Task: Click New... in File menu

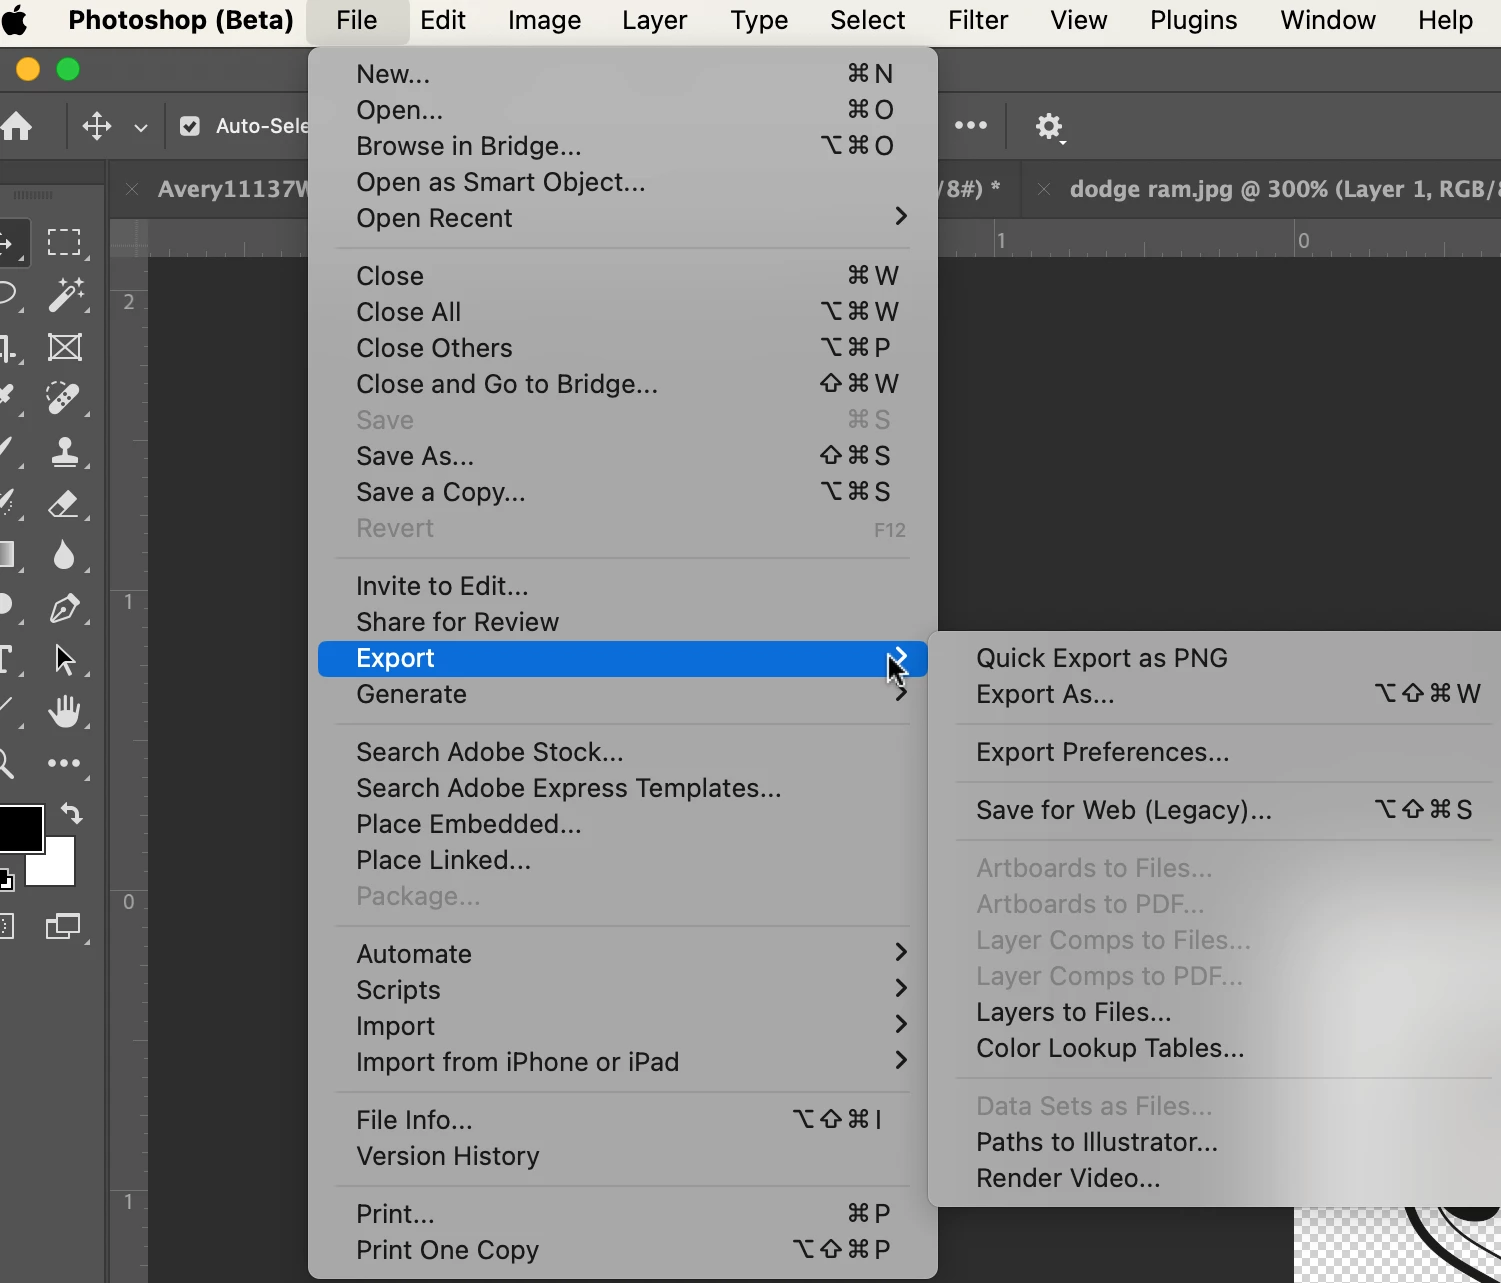Action: [x=623, y=74]
